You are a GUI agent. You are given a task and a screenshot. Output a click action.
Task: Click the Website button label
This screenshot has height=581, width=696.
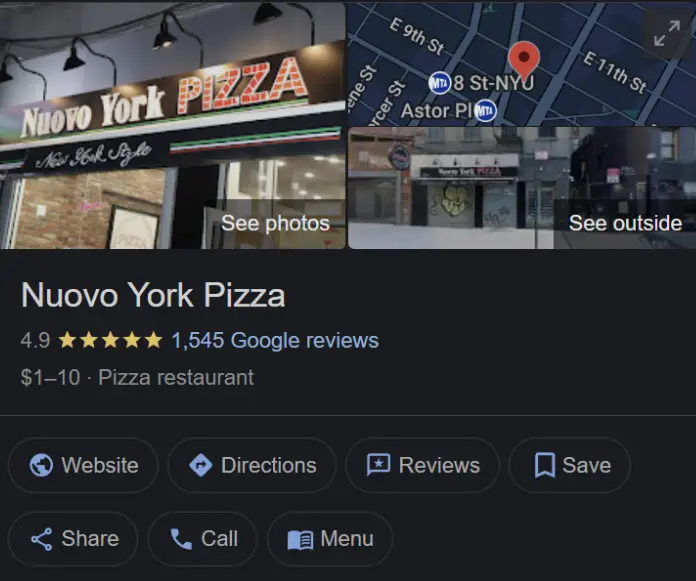[100, 465]
